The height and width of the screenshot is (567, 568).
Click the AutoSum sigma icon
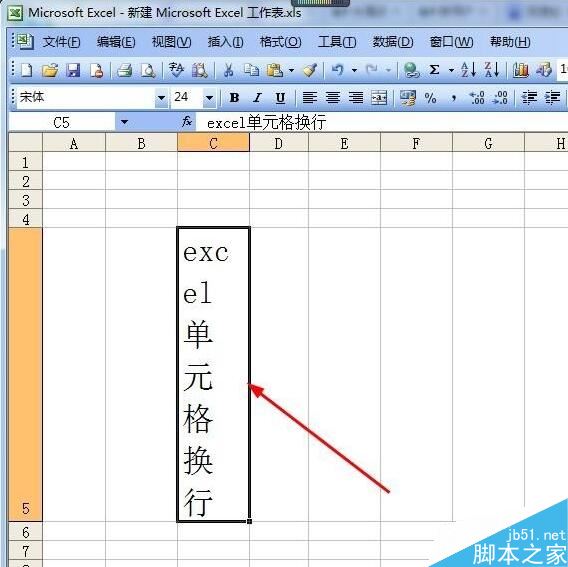pos(434,70)
